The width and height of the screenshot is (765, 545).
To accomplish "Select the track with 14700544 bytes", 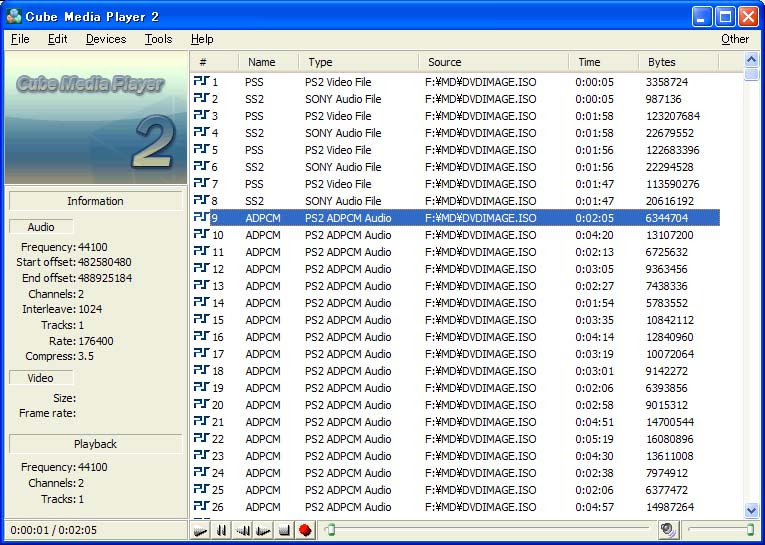I will point(456,422).
